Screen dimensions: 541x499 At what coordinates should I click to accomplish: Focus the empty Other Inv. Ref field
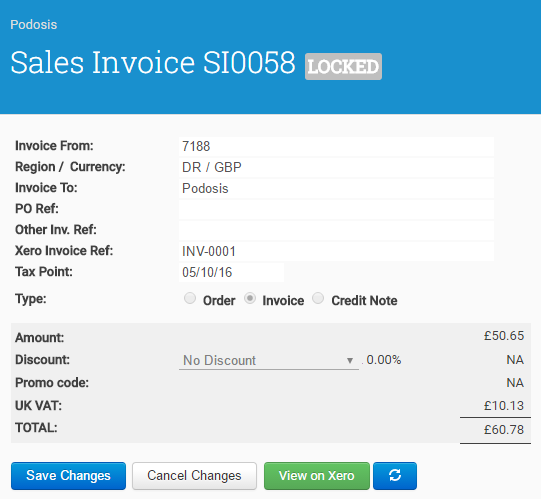[x=336, y=231]
